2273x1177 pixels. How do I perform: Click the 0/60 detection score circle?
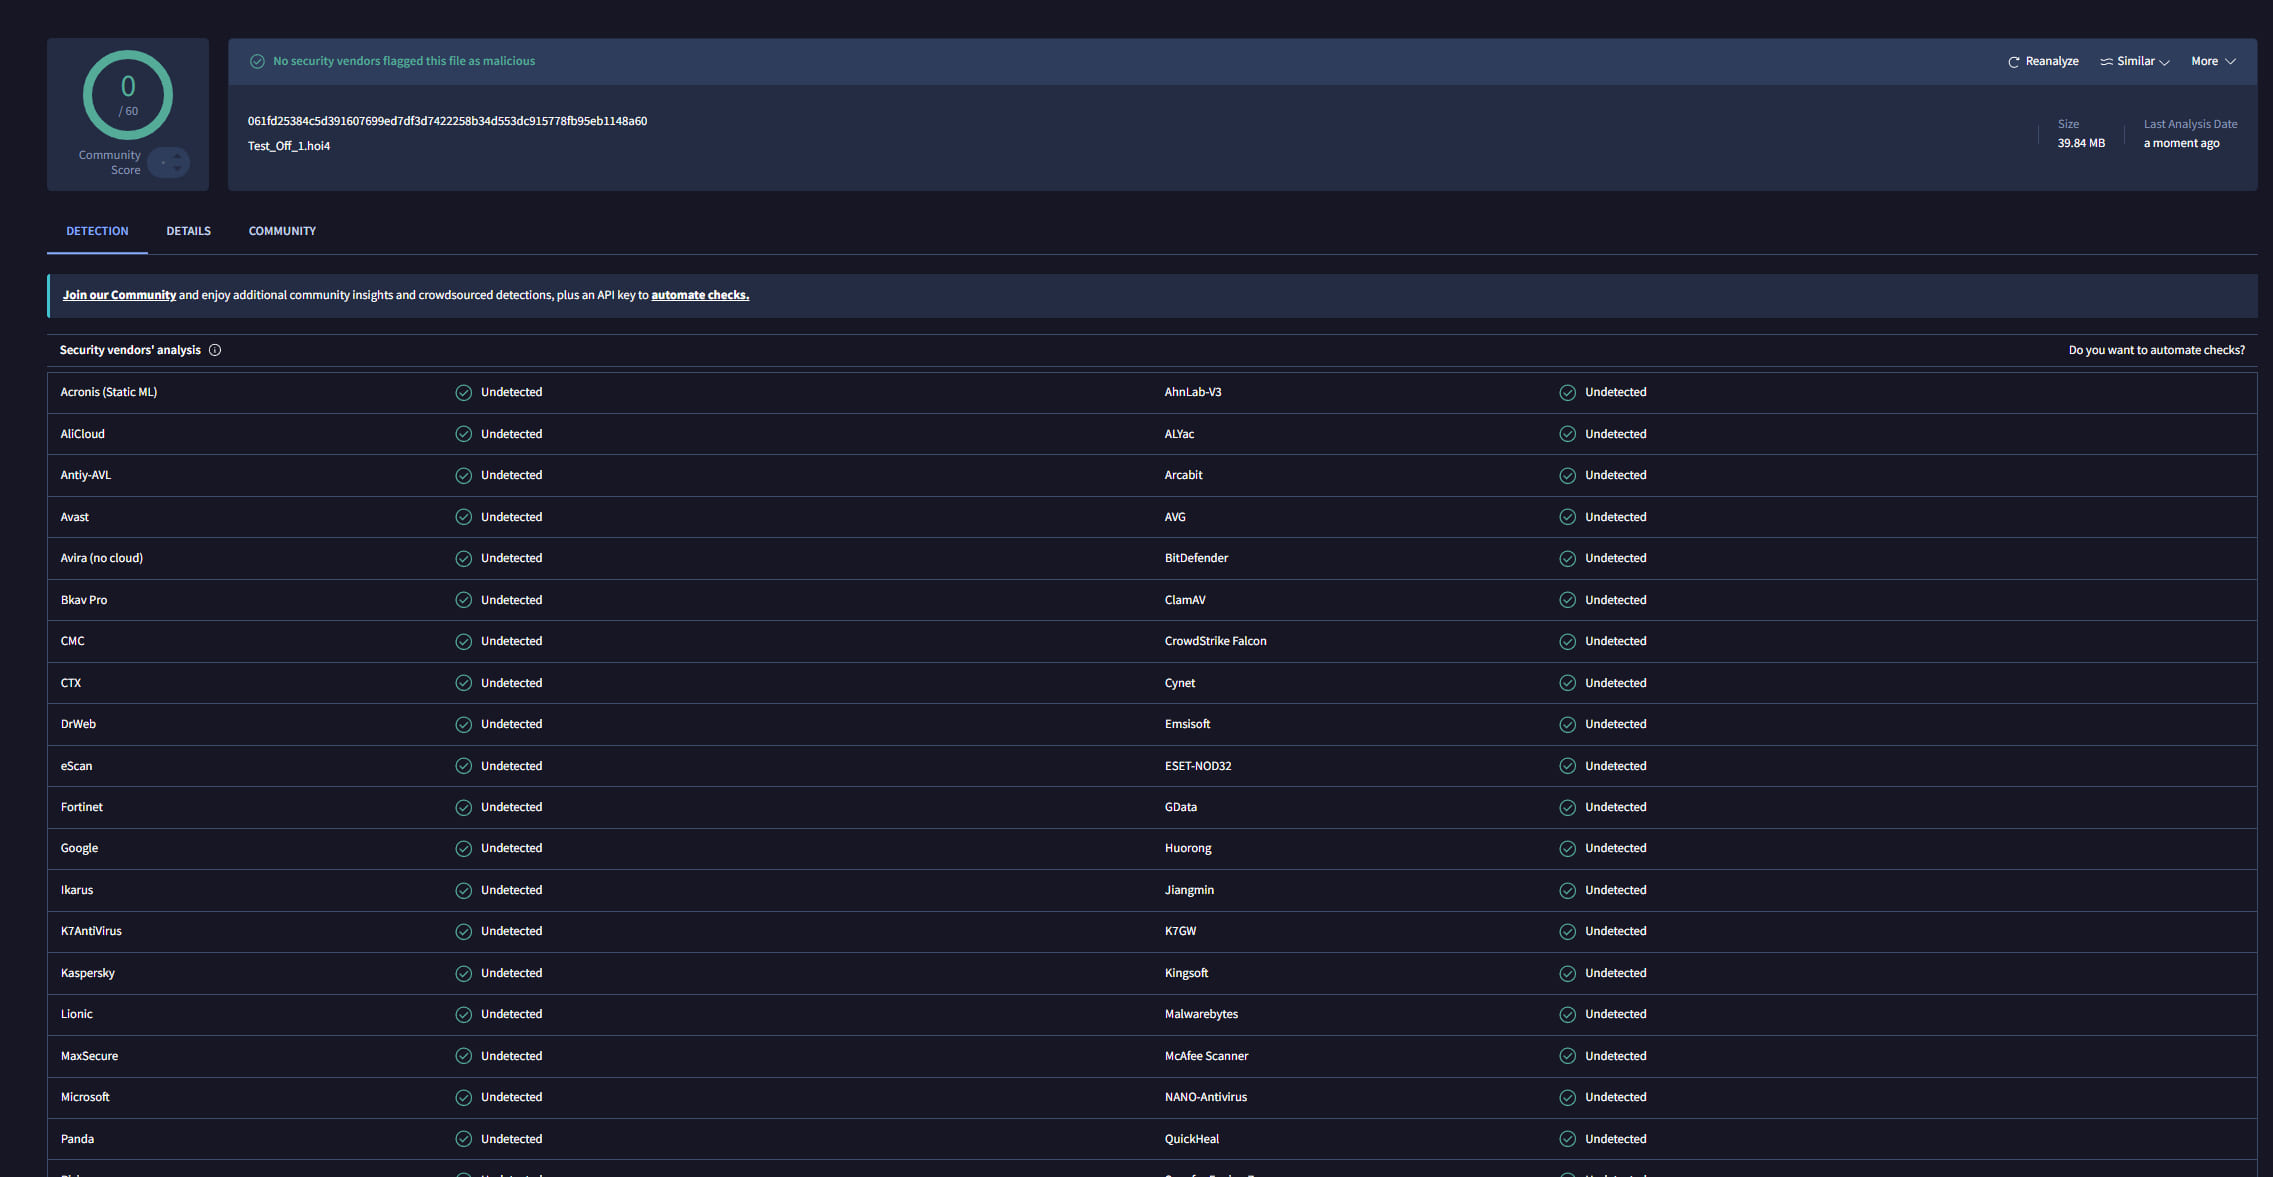128,95
